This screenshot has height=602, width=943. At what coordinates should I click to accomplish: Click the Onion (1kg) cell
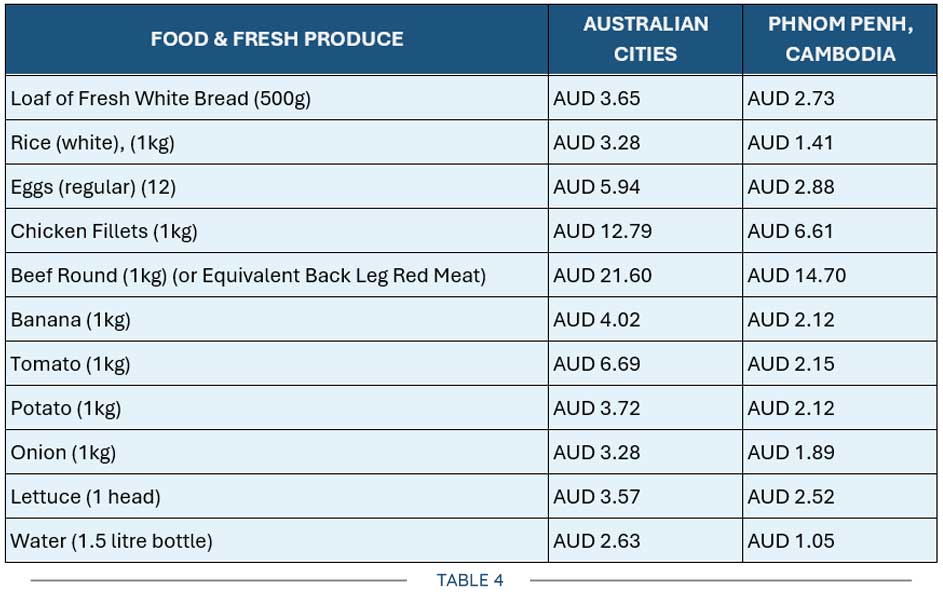[277, 452]
